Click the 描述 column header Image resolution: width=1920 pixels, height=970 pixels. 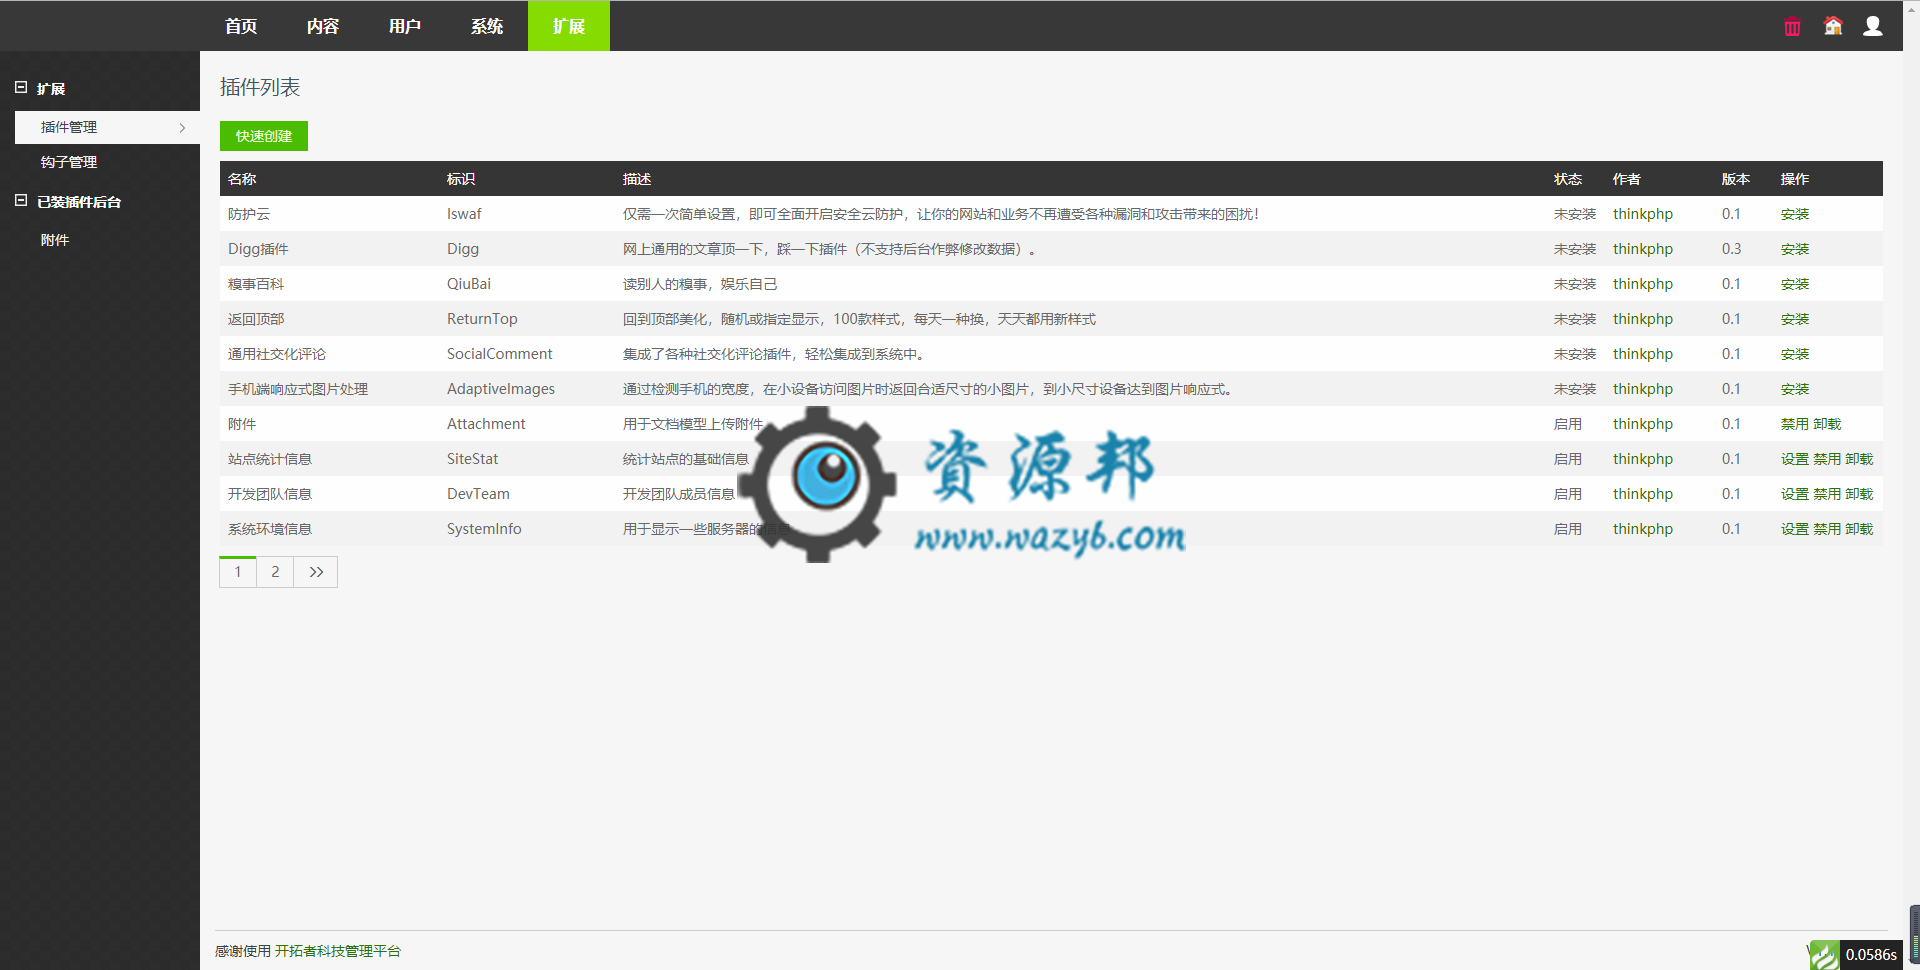[637, 179]
